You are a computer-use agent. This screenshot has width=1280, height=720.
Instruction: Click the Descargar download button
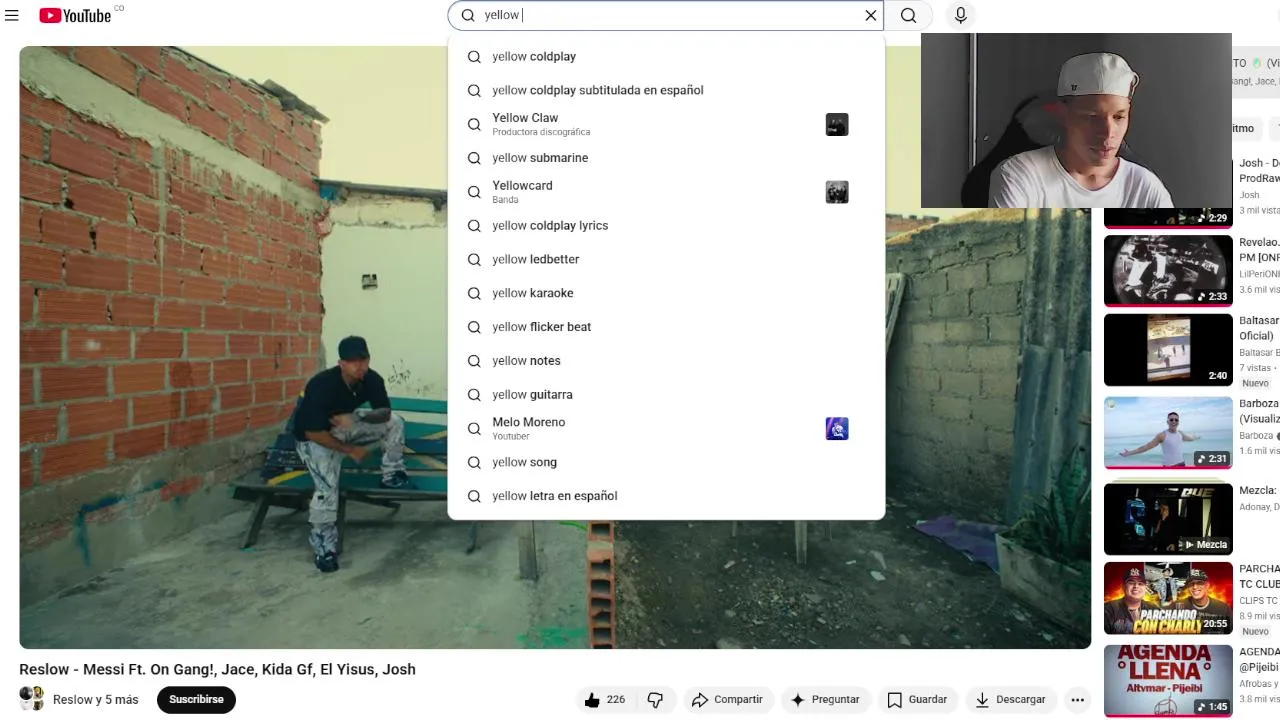(x=1010, y=700)
